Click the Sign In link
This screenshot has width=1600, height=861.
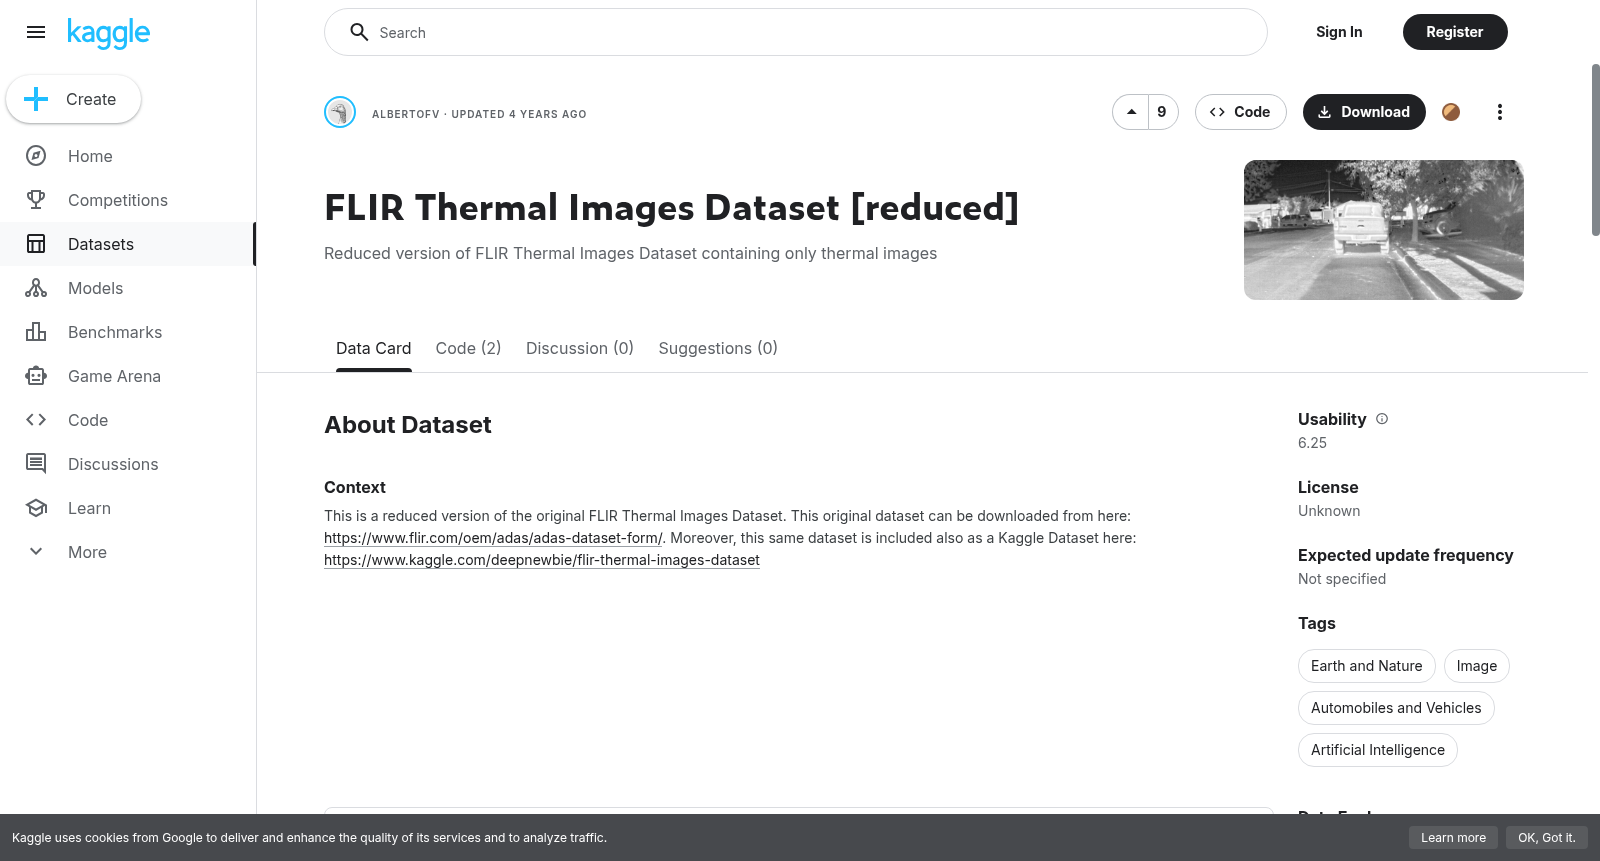point(1339,32)
